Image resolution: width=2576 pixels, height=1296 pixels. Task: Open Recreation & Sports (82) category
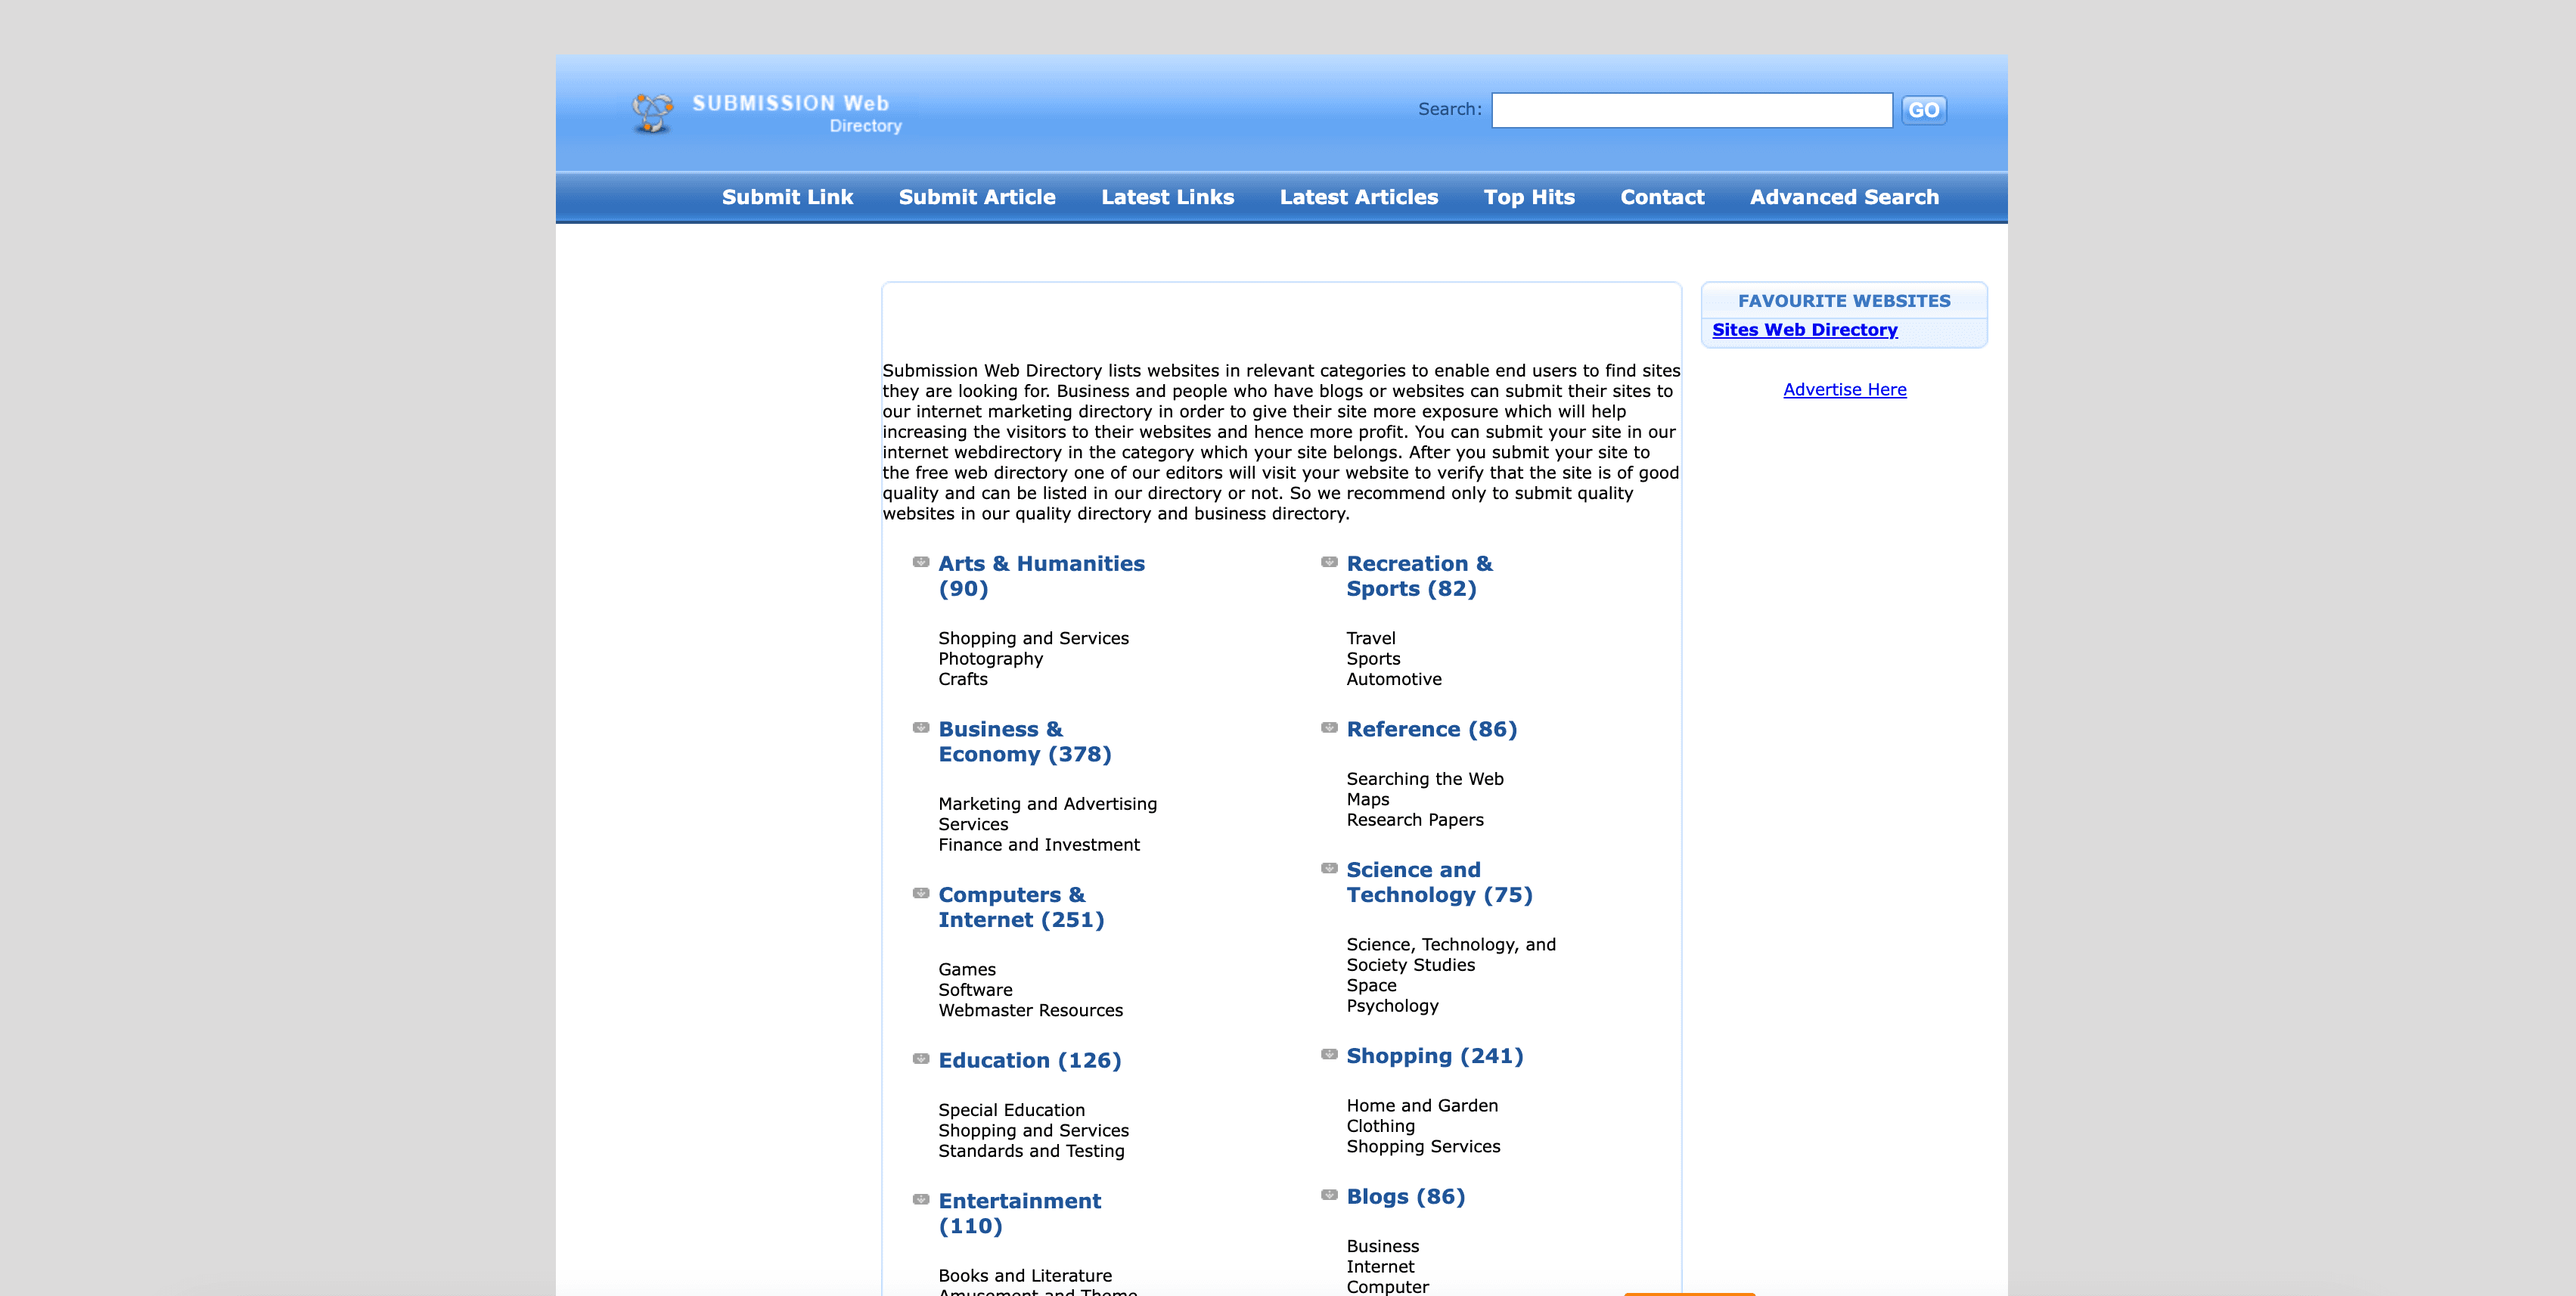click(1419, 576)
